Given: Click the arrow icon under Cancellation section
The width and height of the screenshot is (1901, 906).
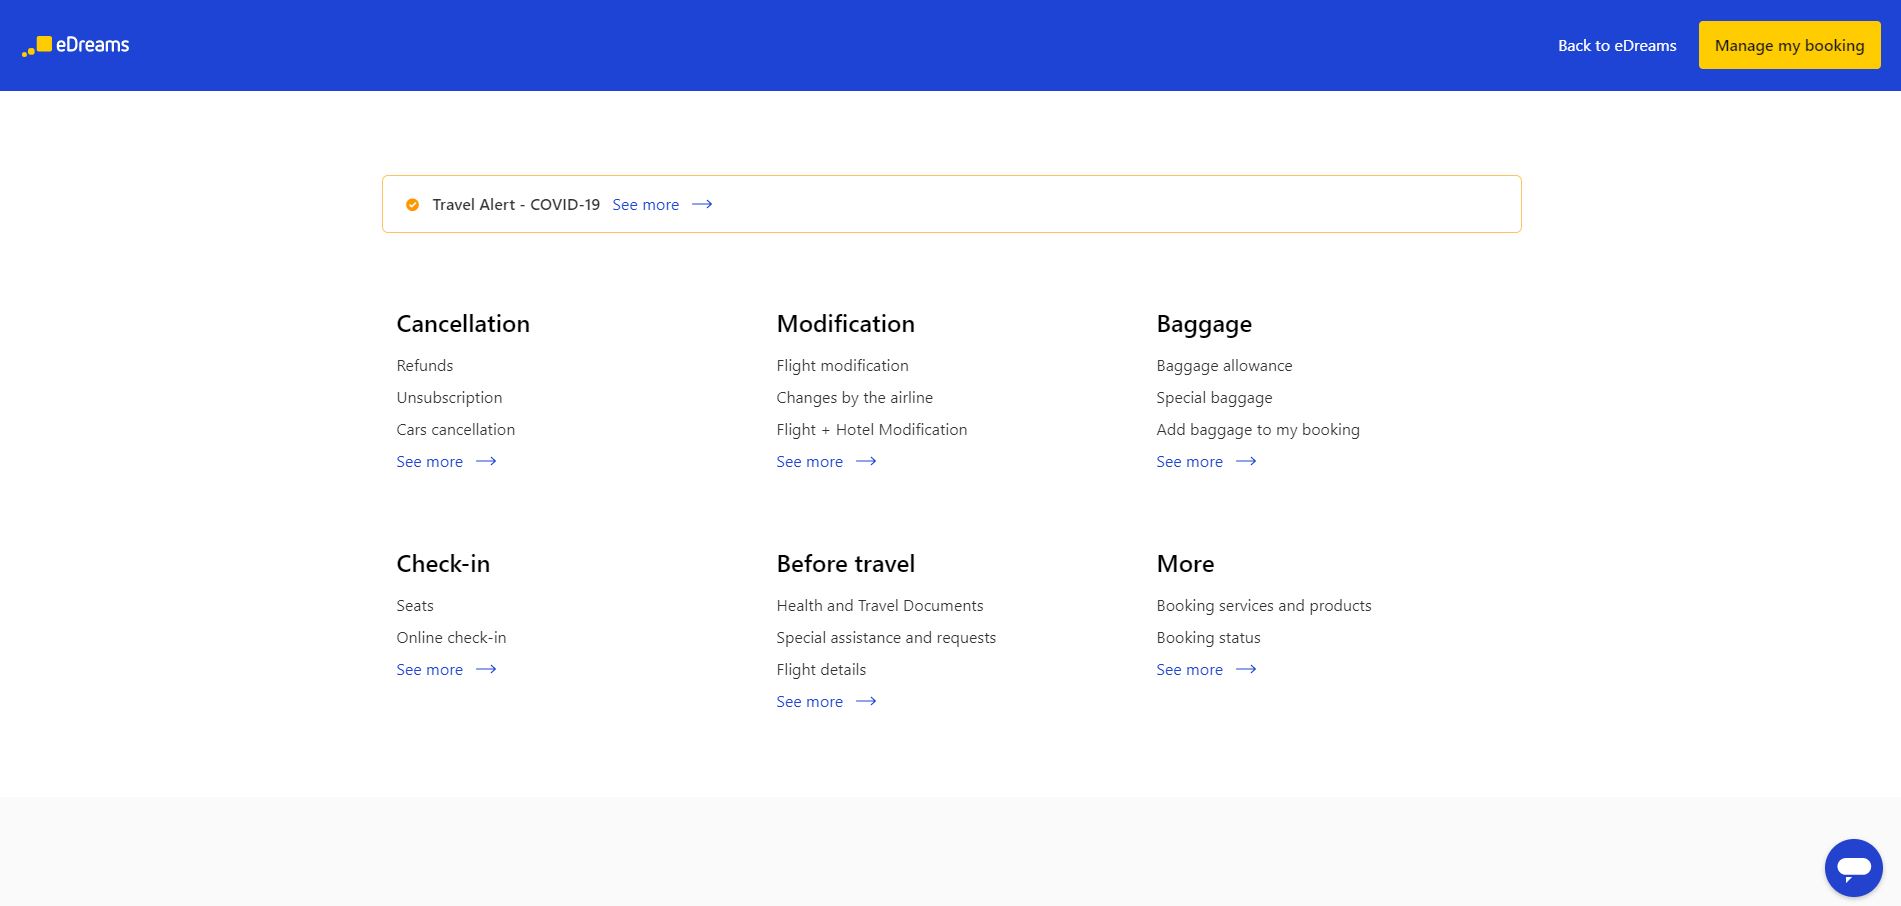Looking at the screenshot, I should [x=486, y=462].
